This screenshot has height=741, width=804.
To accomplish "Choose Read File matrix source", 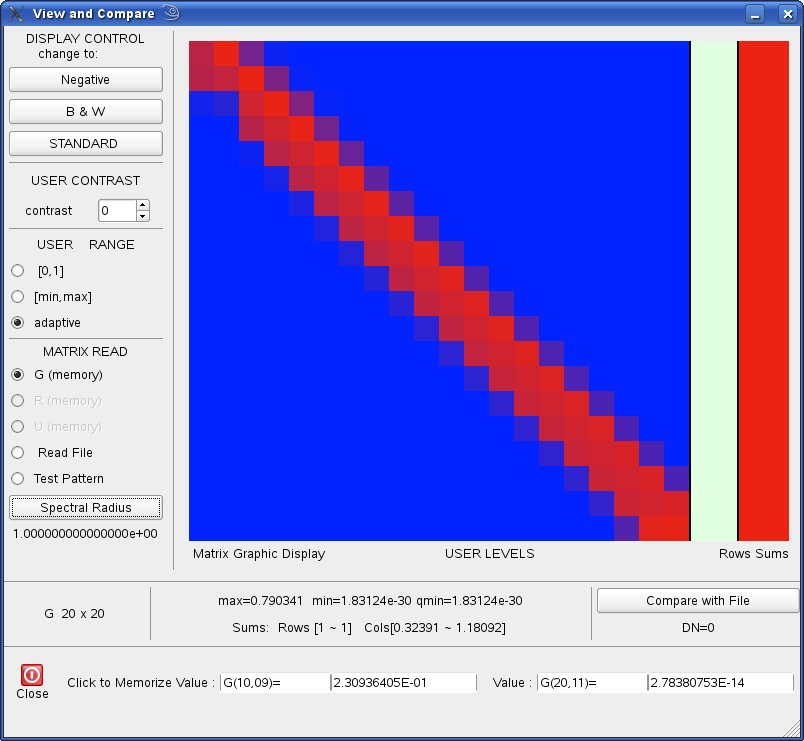I will [17, 453].
